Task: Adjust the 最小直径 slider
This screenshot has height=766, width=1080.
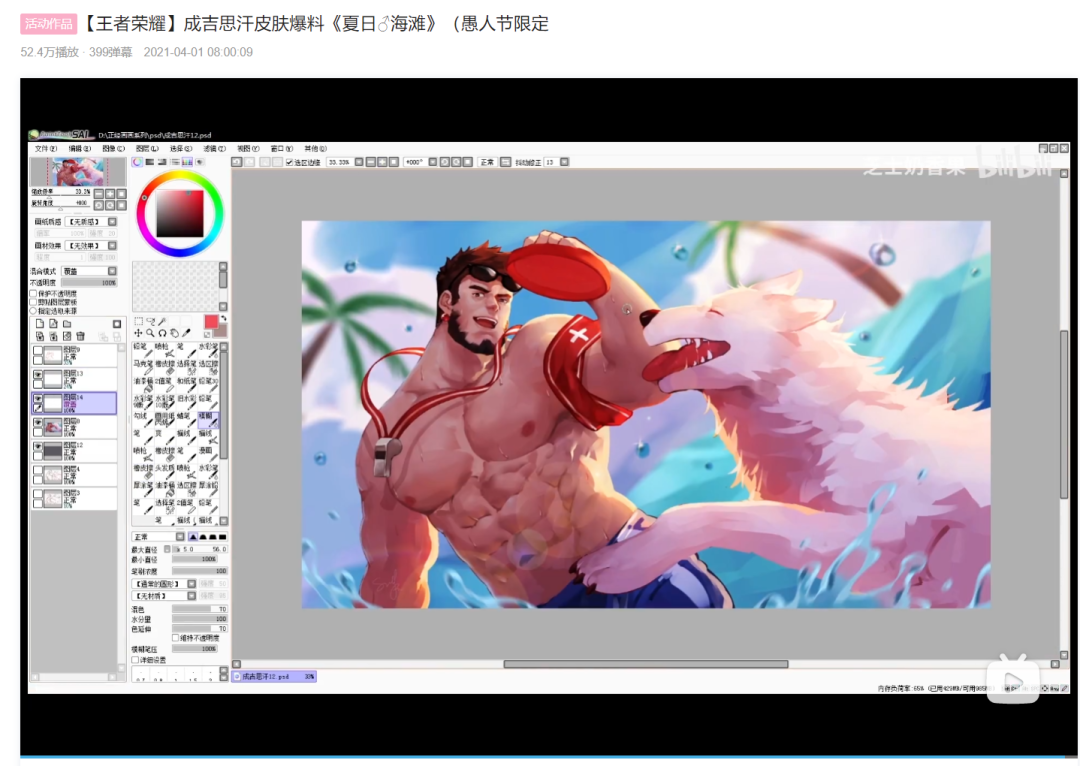Action: 194,559
